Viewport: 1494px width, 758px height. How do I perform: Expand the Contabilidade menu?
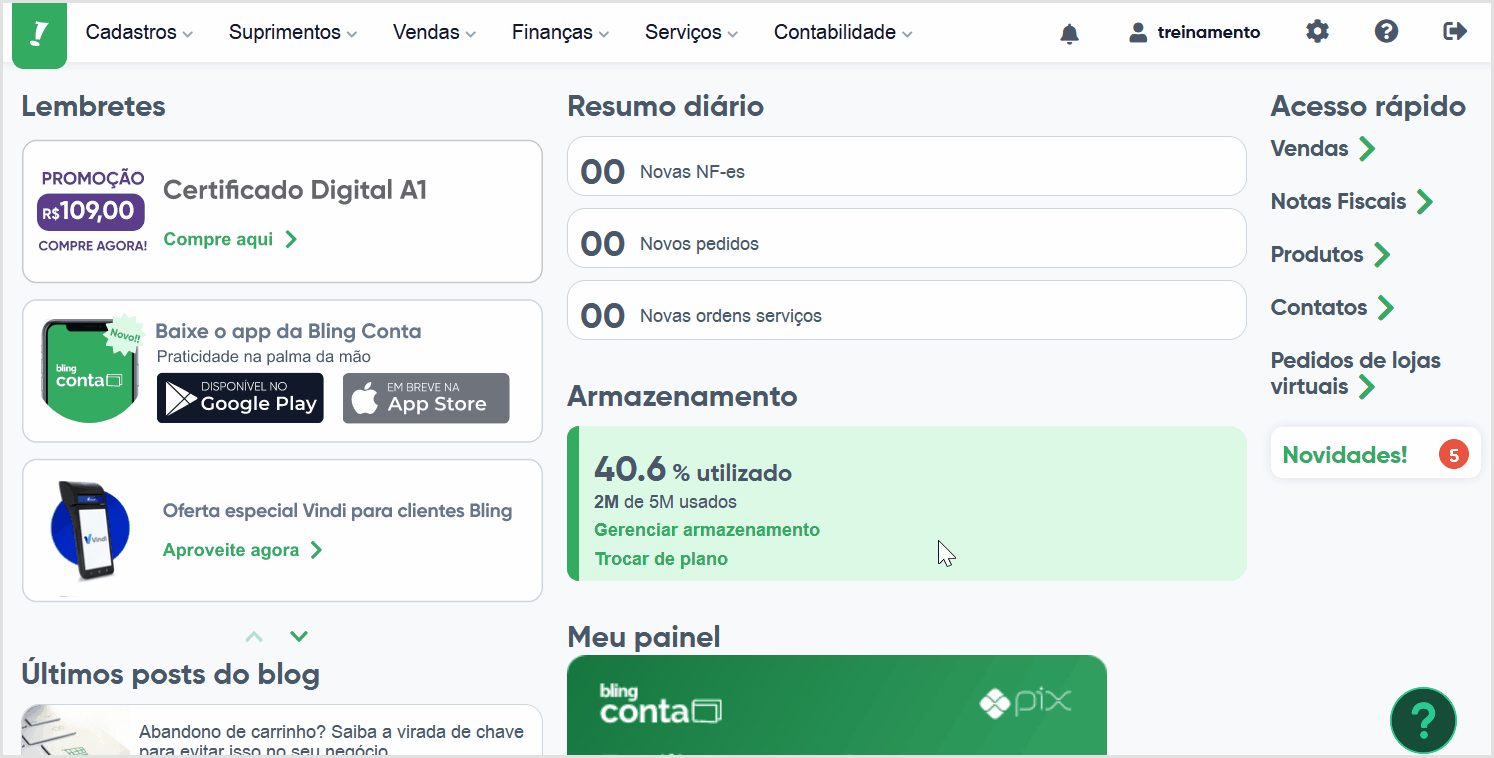(843, 32)
